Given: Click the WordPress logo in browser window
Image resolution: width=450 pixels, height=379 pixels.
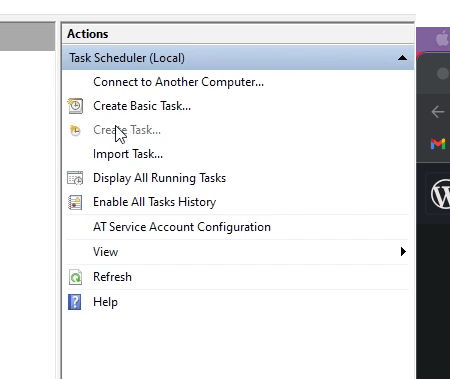Looking at the screenshot, I should (441, 194).
